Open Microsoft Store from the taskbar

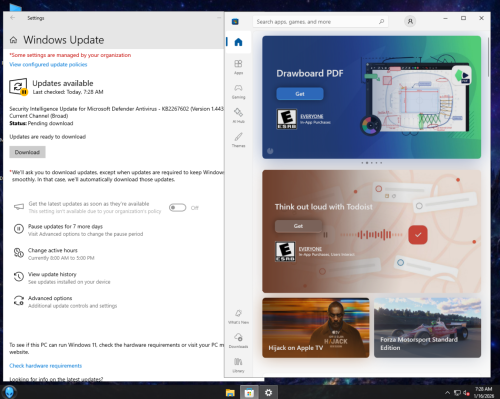pyautogui.click(x=249, y=392)
